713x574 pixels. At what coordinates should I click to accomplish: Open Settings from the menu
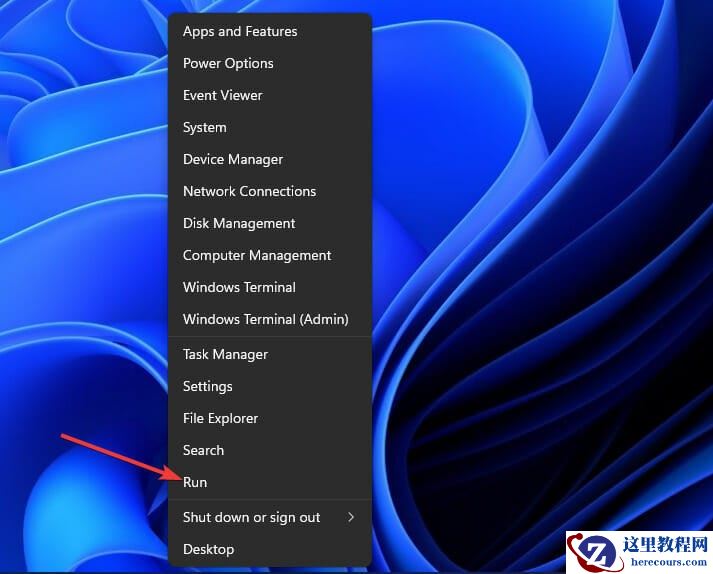coord(270,386)
